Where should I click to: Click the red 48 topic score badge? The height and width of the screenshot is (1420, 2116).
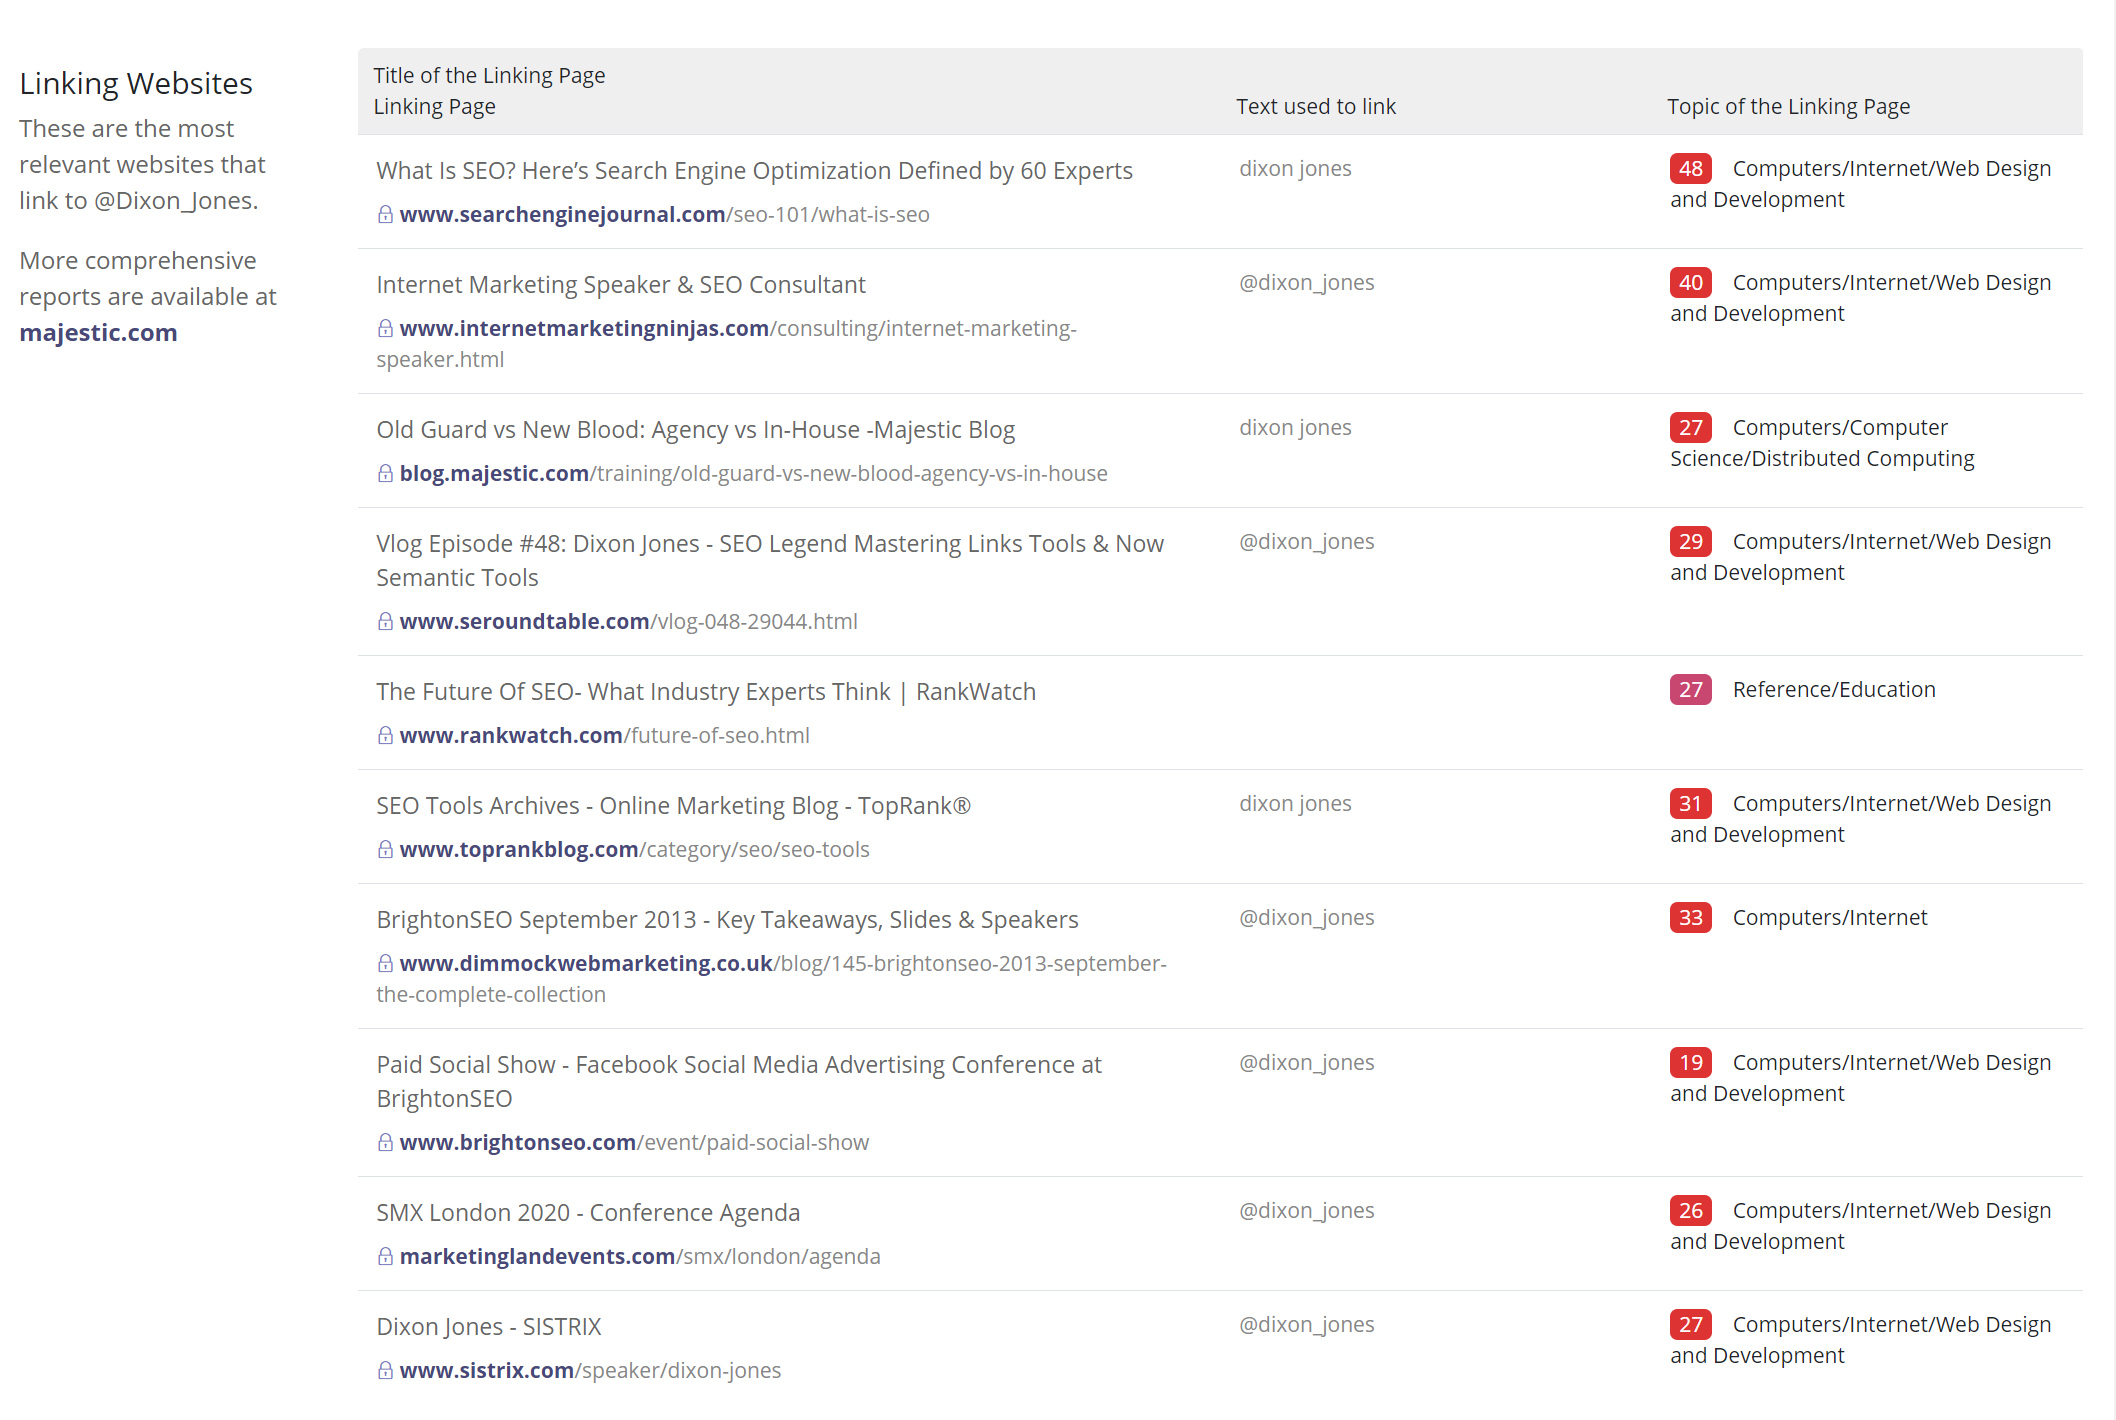1691,168
